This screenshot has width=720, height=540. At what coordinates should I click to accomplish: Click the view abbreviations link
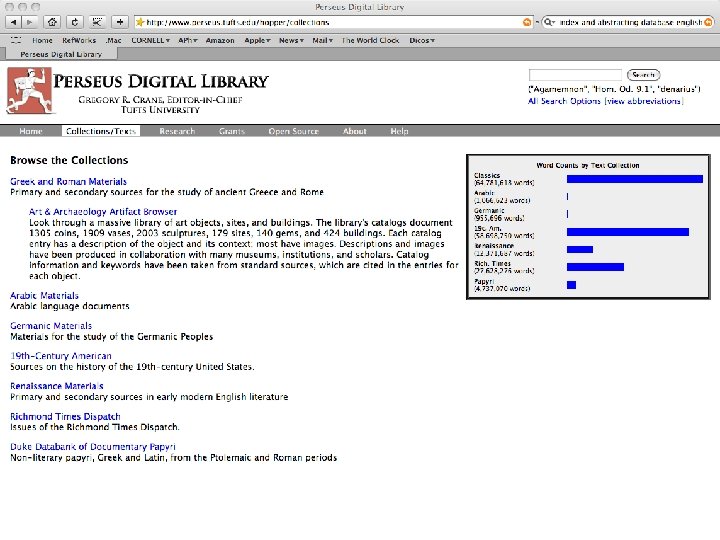pyautogui.click(x=644, y=101)
